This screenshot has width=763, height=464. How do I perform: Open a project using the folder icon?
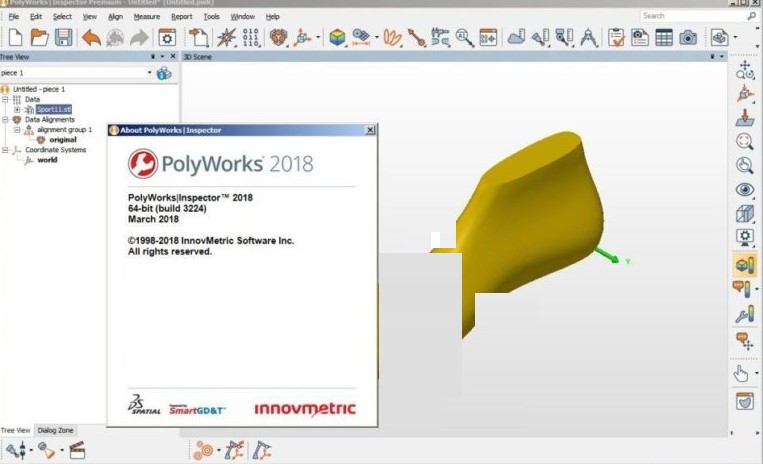(39, 37)
